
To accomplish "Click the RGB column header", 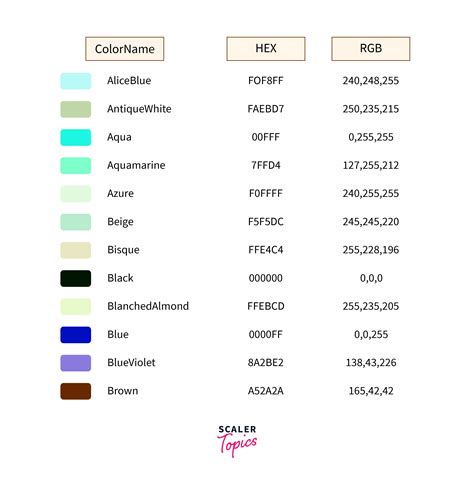I will click(371, 49).
